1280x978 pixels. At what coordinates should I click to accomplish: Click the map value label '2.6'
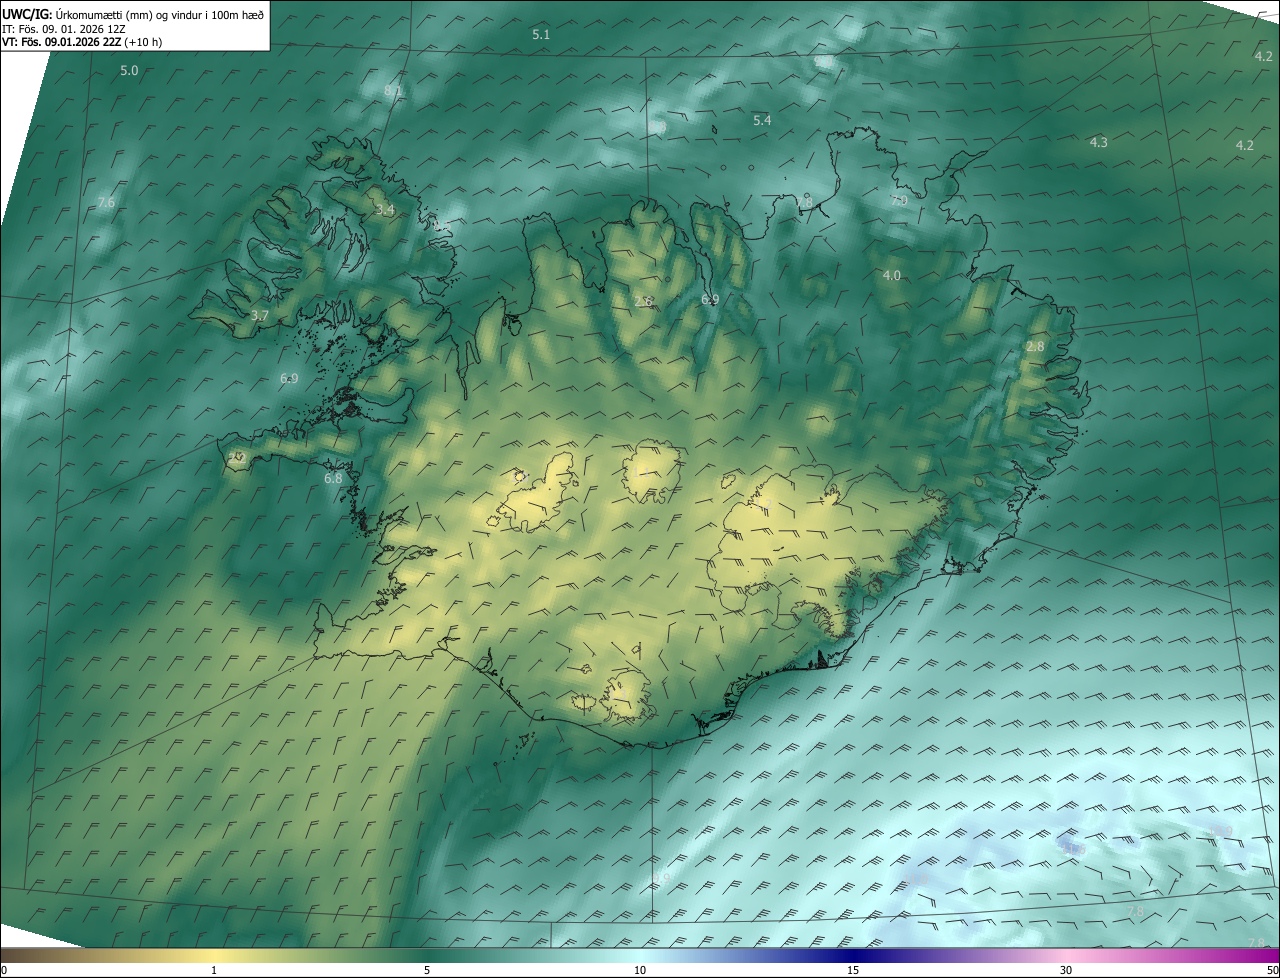[643, 301]
